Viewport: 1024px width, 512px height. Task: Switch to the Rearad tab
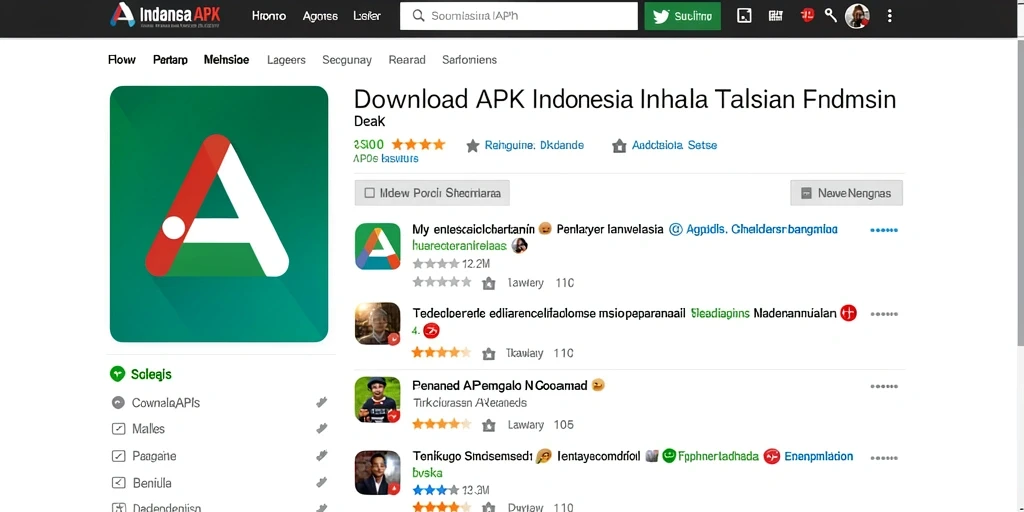[407, 59]
